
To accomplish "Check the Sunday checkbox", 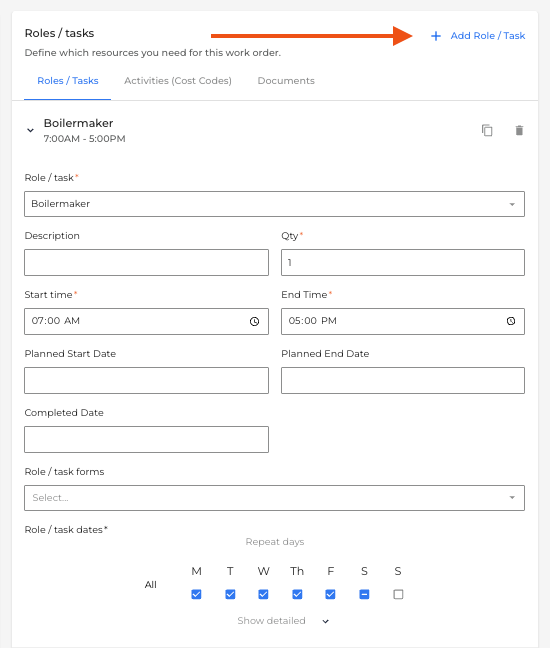I will [x=398, y=594].
